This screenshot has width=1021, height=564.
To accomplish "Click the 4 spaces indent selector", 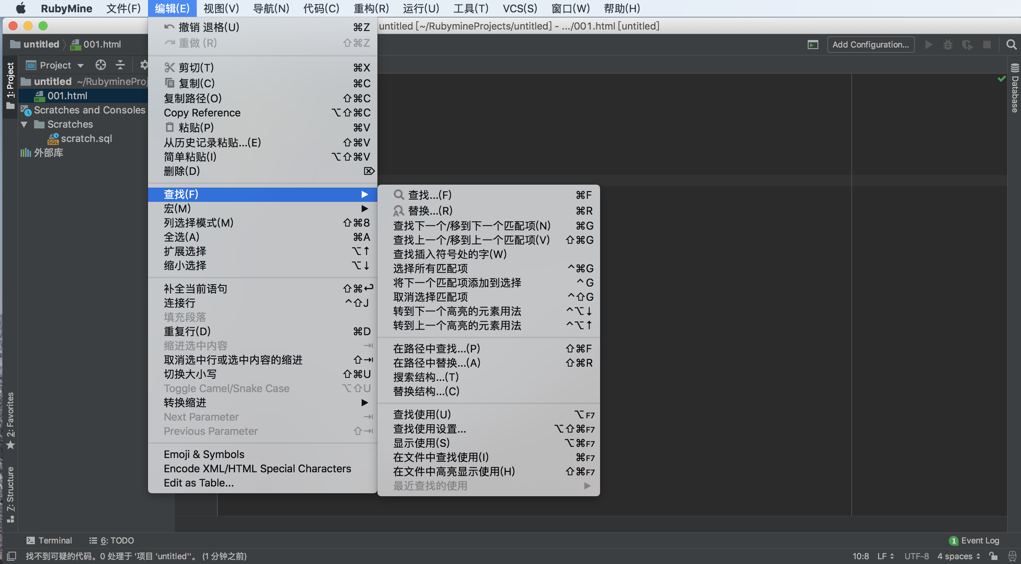I will [x=958, y=556].
